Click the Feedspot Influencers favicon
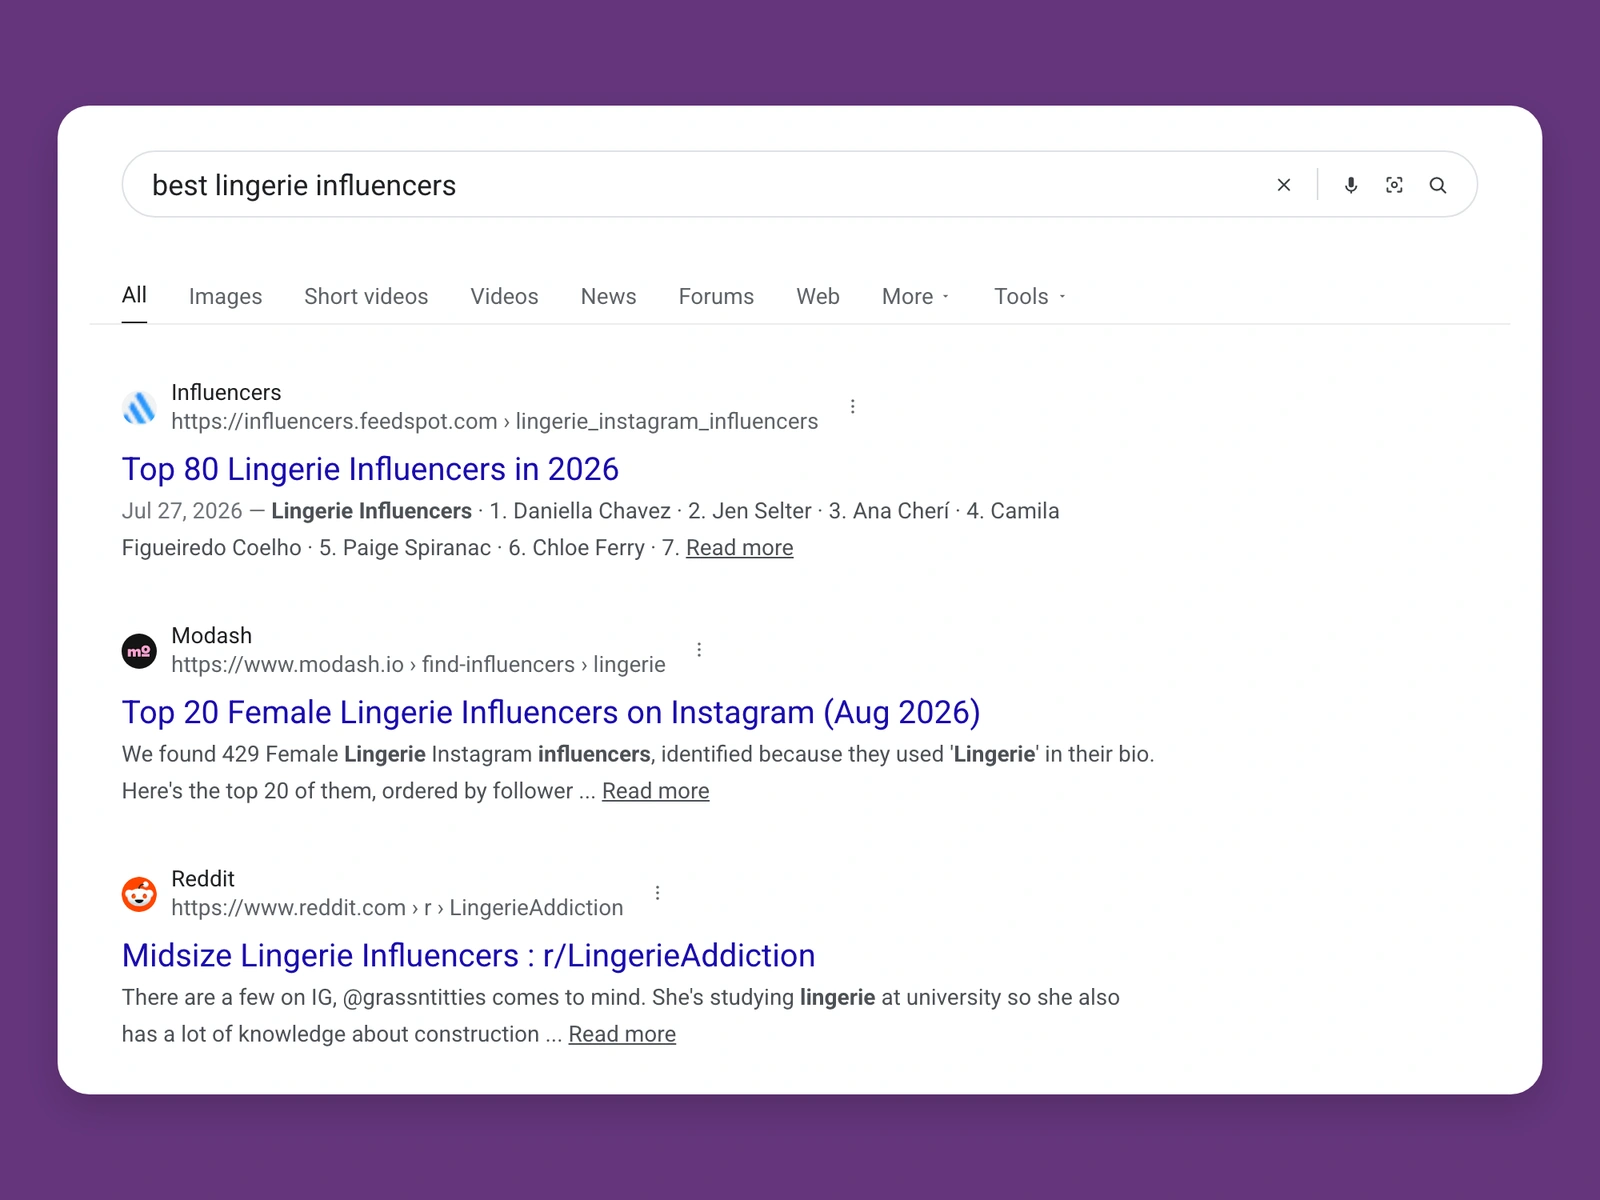 [139, 407]
